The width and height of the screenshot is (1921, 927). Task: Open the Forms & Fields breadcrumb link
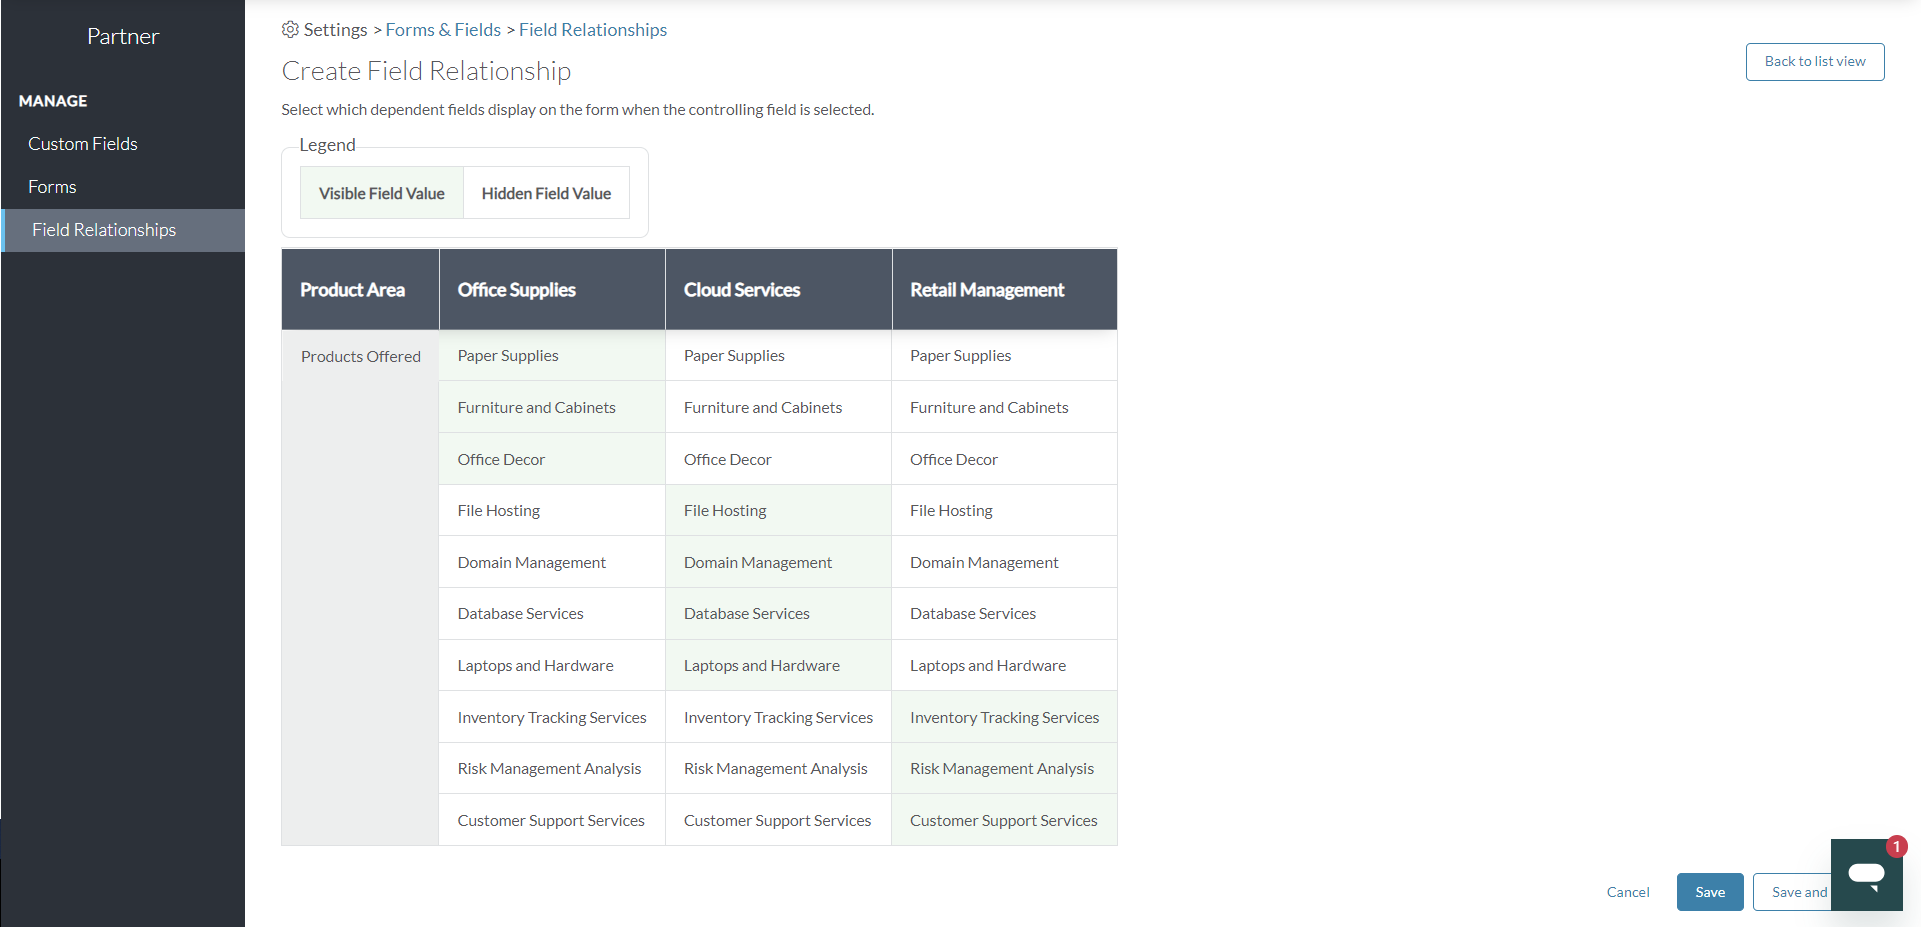tap(443, 29)
